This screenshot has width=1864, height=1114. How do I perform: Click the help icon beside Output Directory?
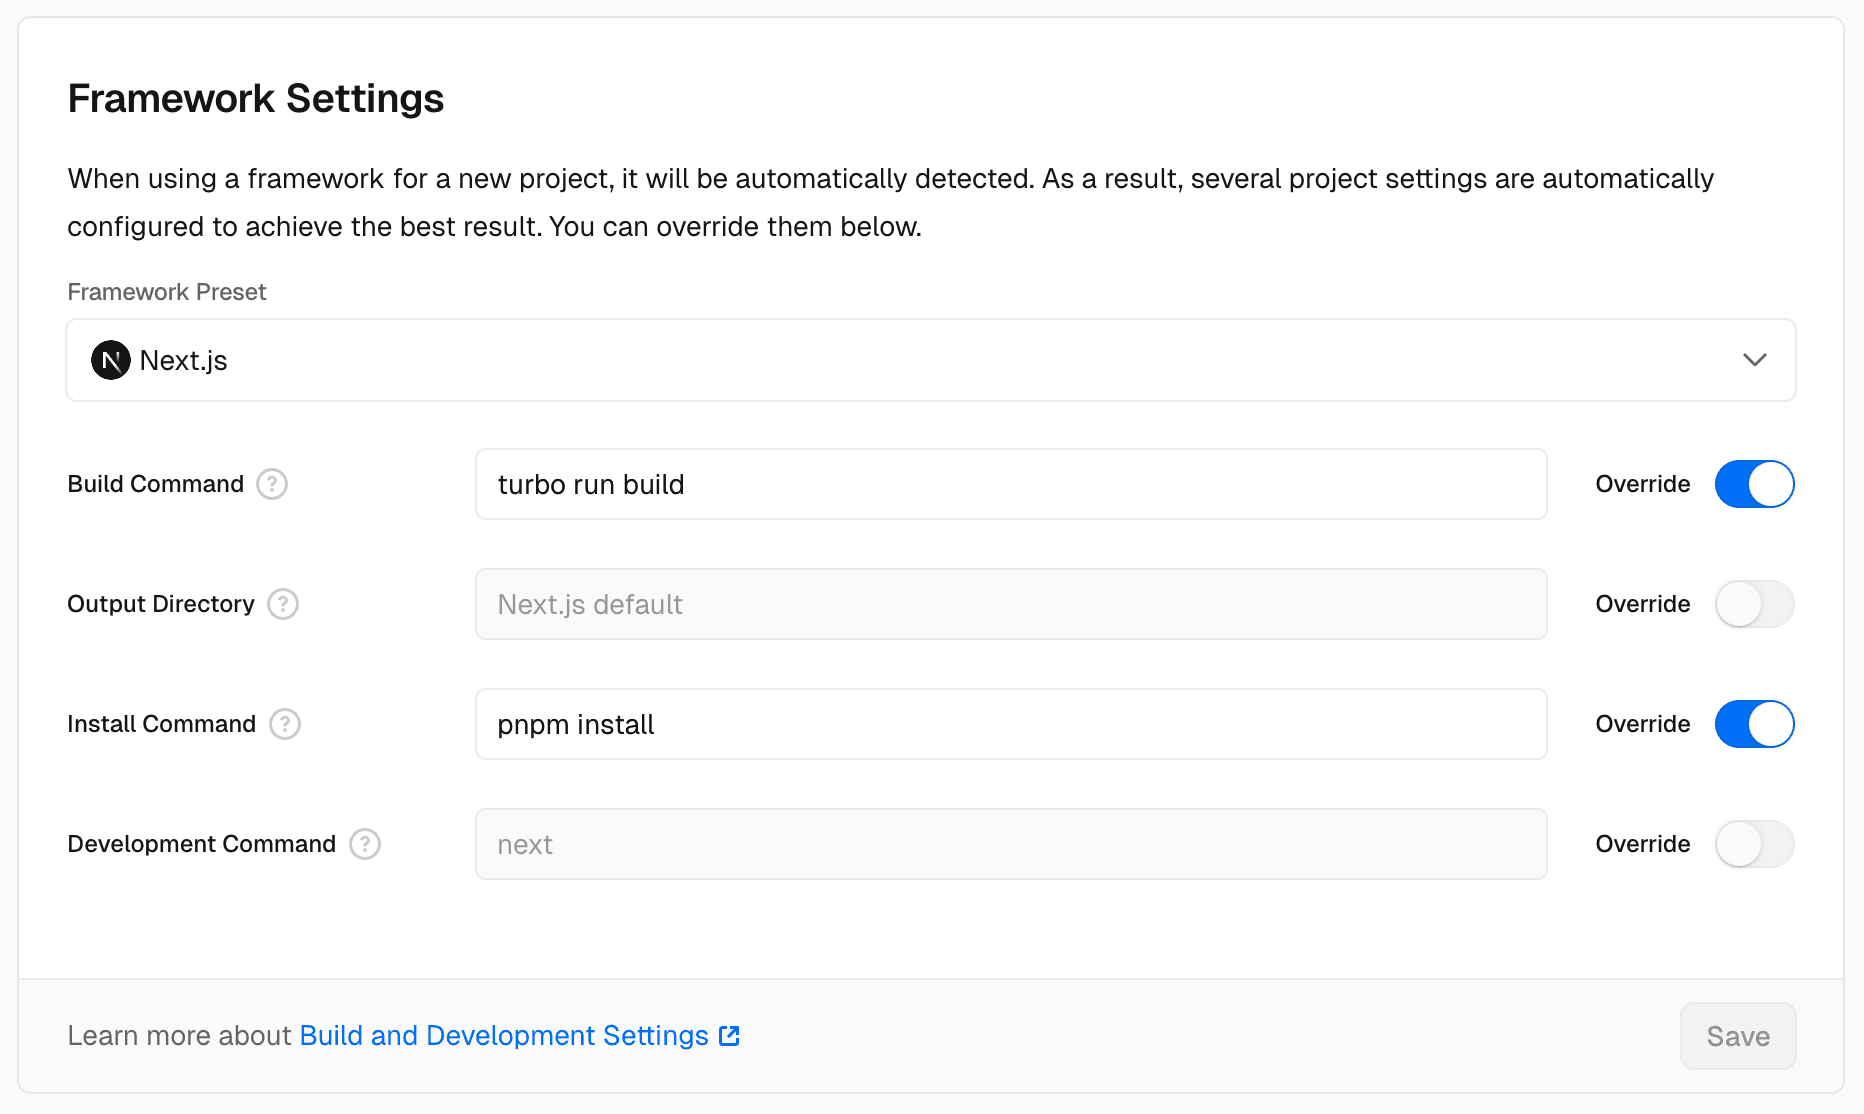pyautogui.click(x=283, y=604)
